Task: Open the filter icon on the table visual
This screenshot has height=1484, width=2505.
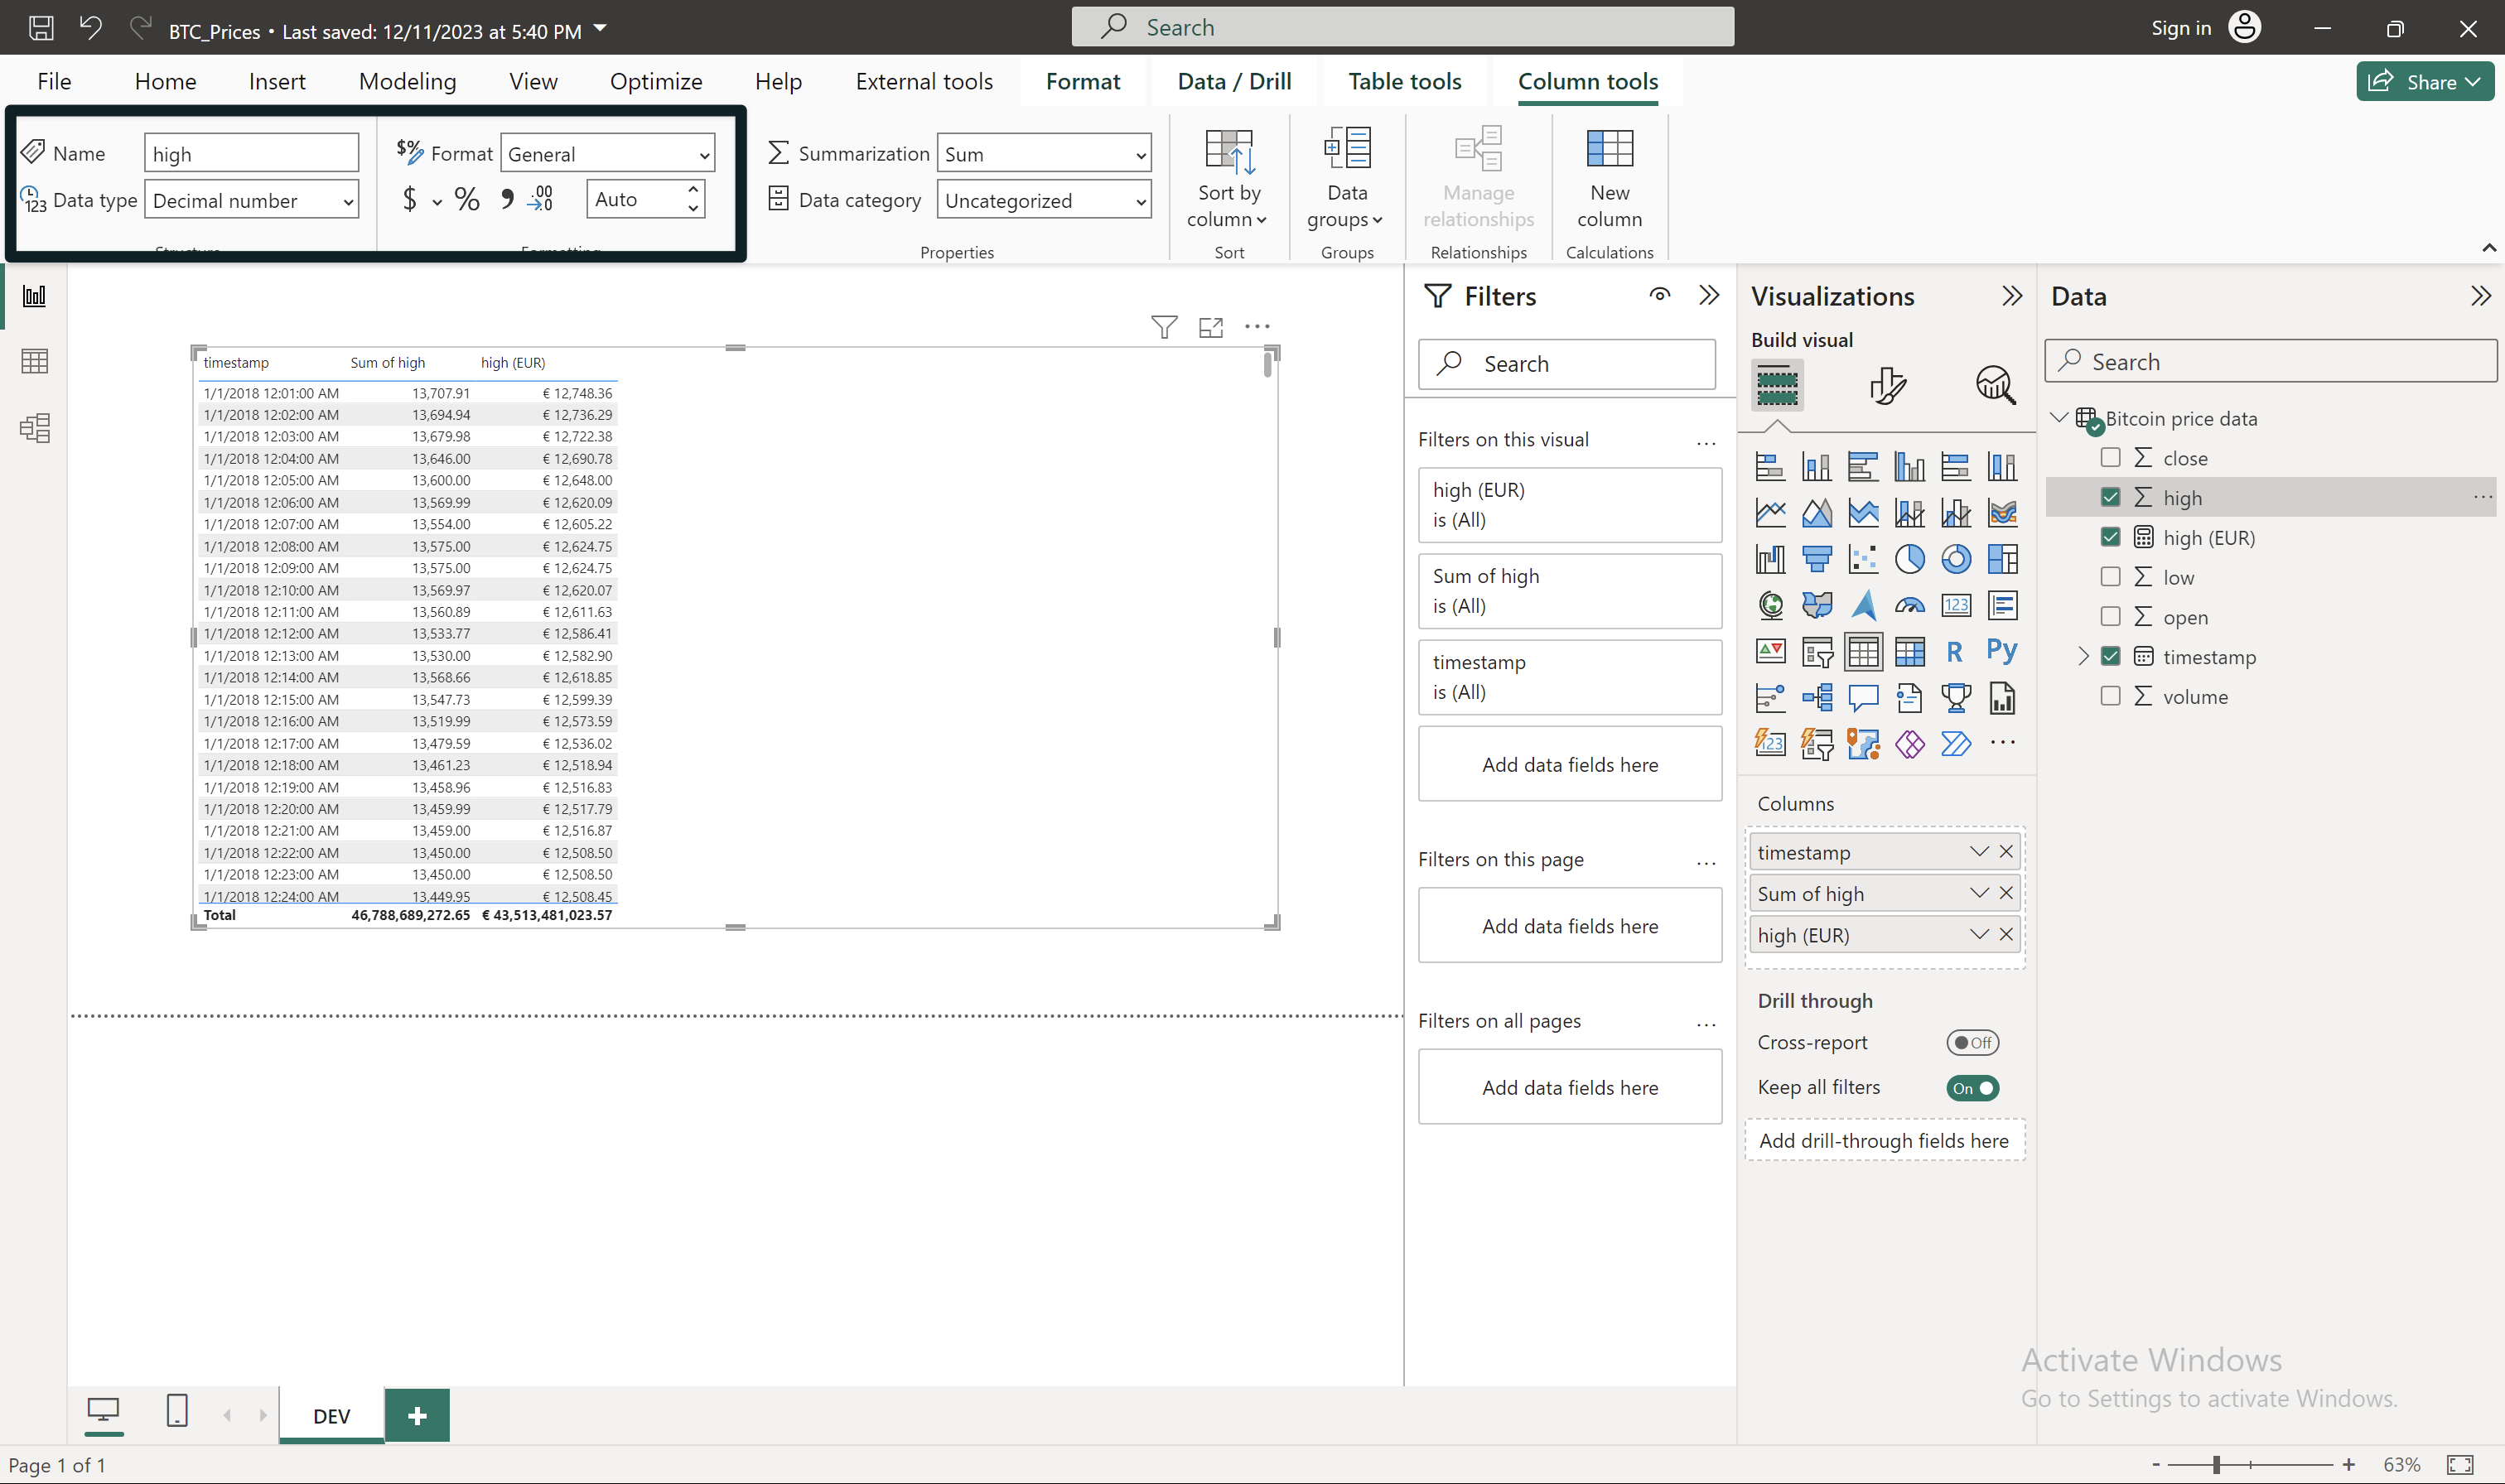Action: [1163, 326]
